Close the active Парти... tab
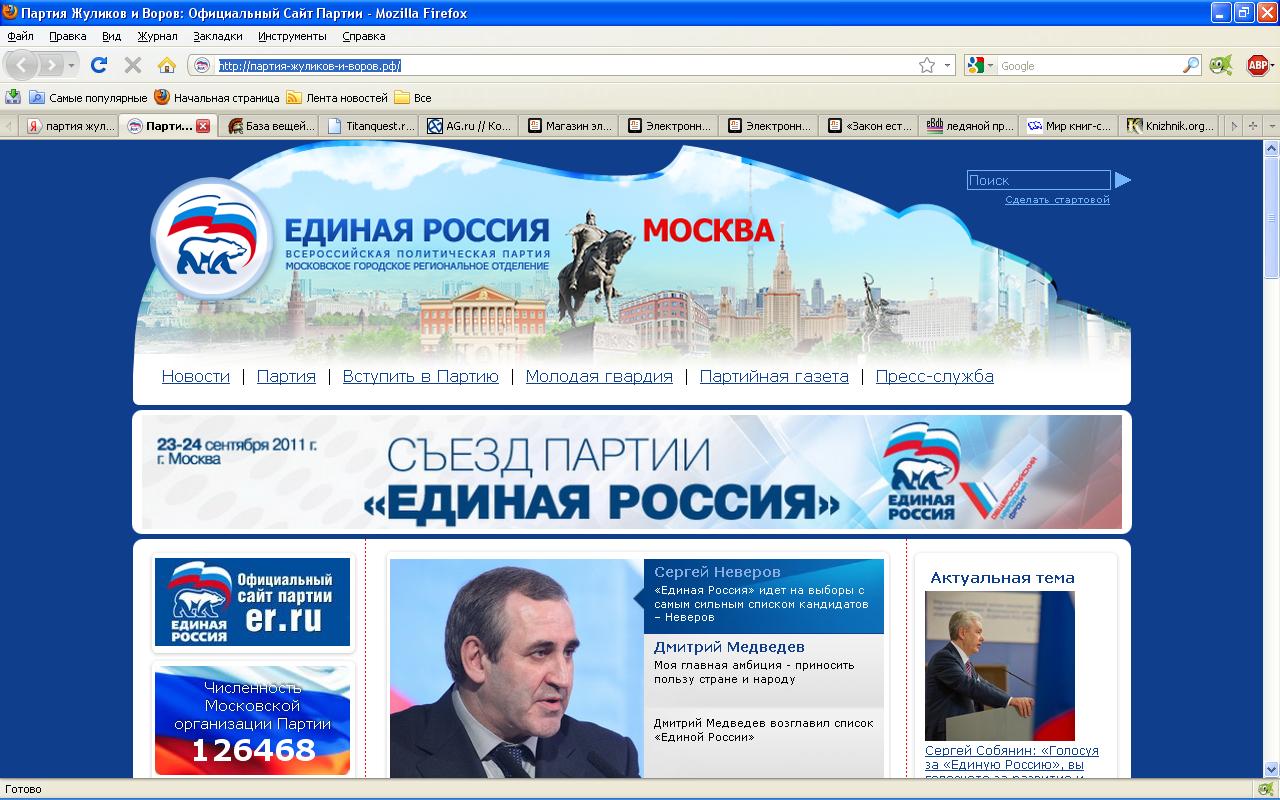1280x800 pixels. (x=203, y=126)
